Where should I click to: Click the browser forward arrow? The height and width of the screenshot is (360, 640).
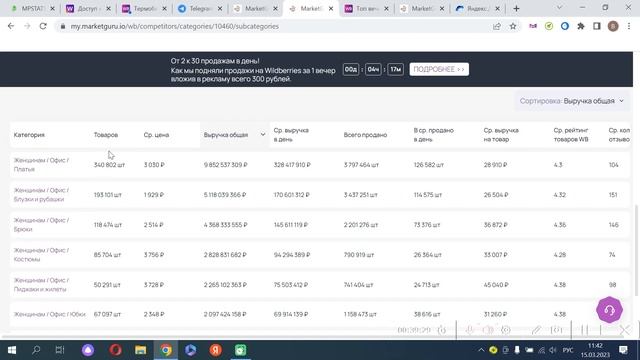(x=27, y=26)
